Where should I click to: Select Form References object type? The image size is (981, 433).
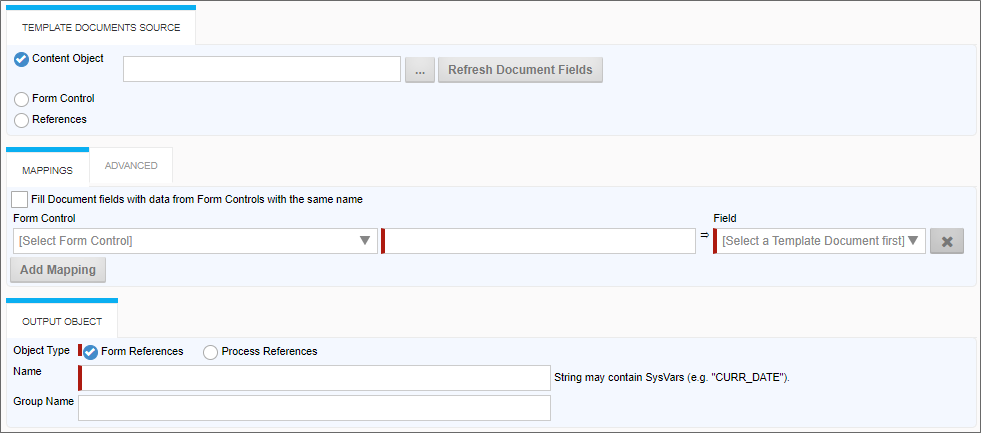pyautogui.click(x=91, y=352)
